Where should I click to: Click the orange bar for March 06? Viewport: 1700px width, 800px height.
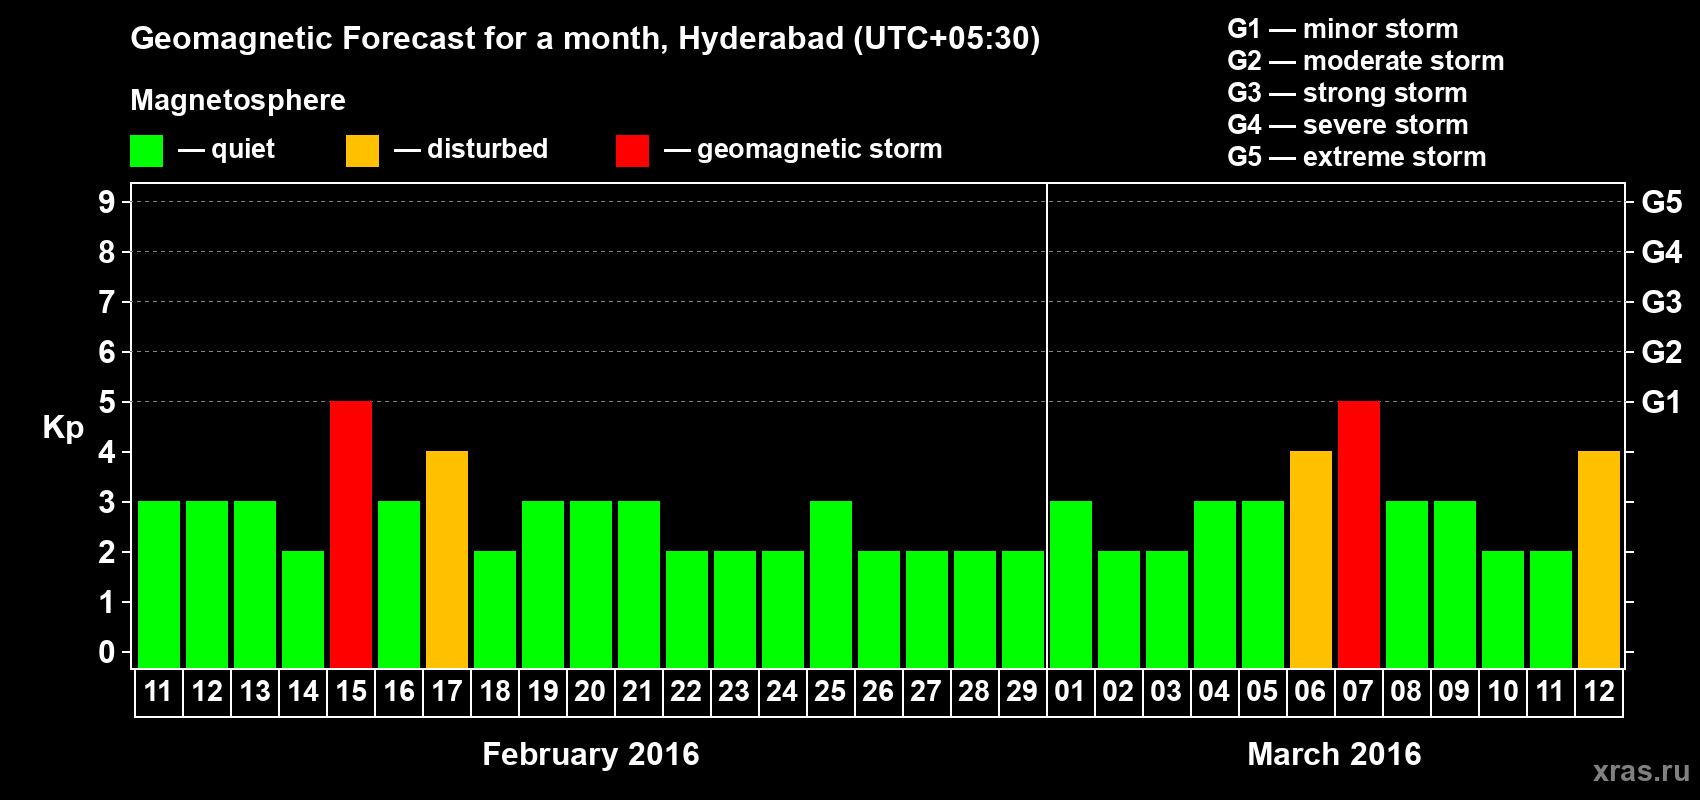[1311, 559]
